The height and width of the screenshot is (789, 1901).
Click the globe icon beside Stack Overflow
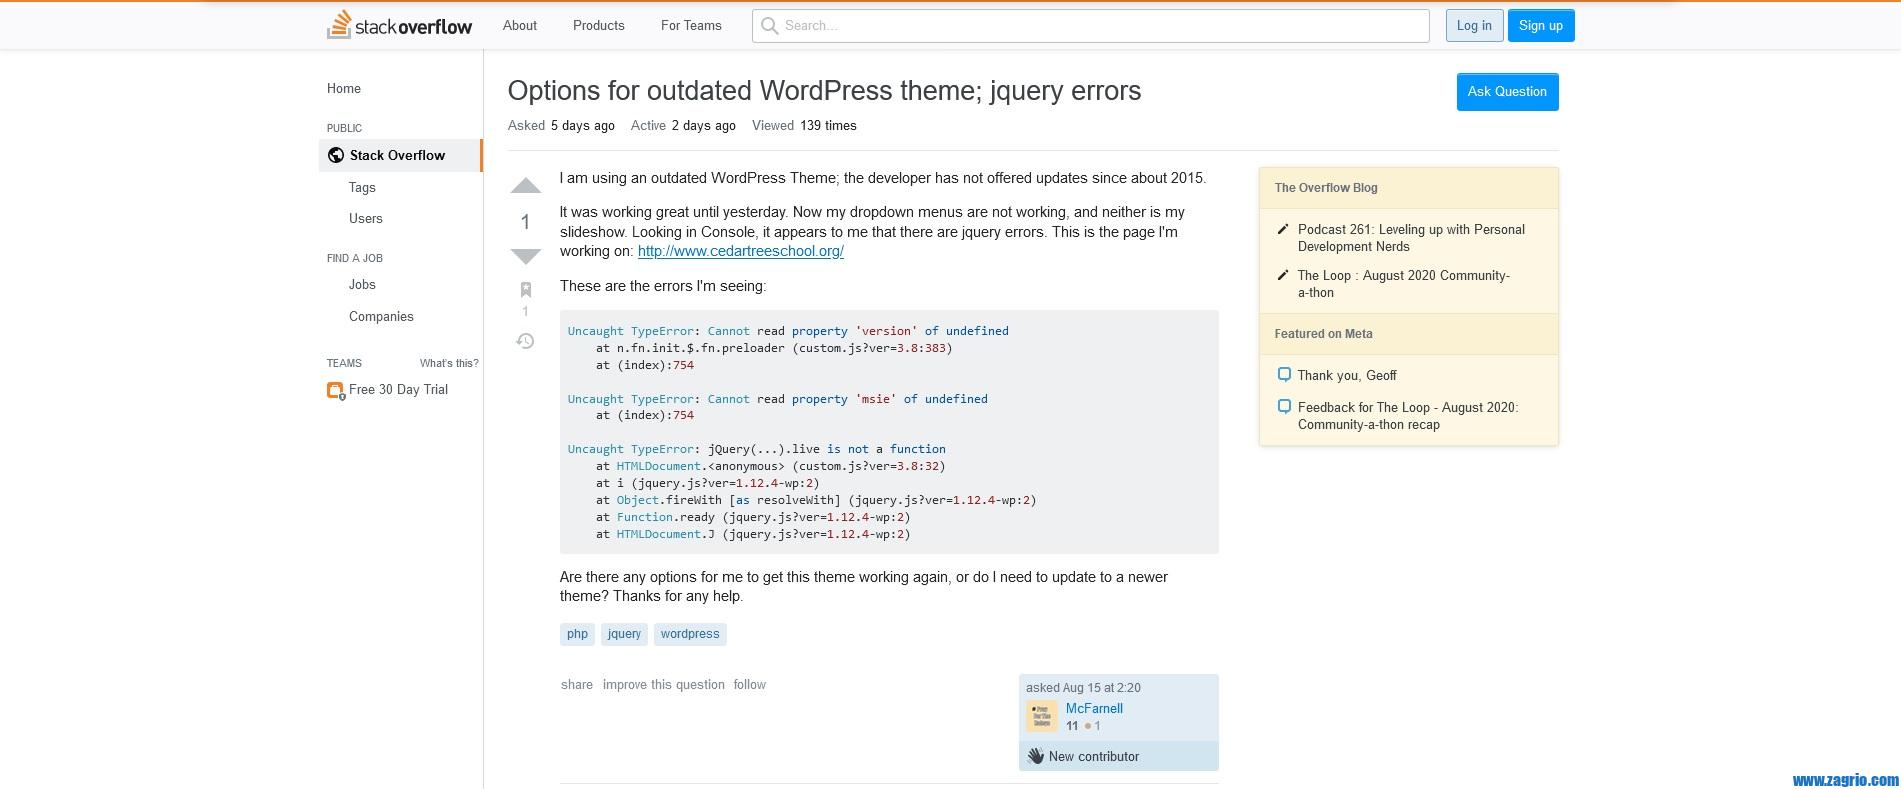click(x=336, y=155)
